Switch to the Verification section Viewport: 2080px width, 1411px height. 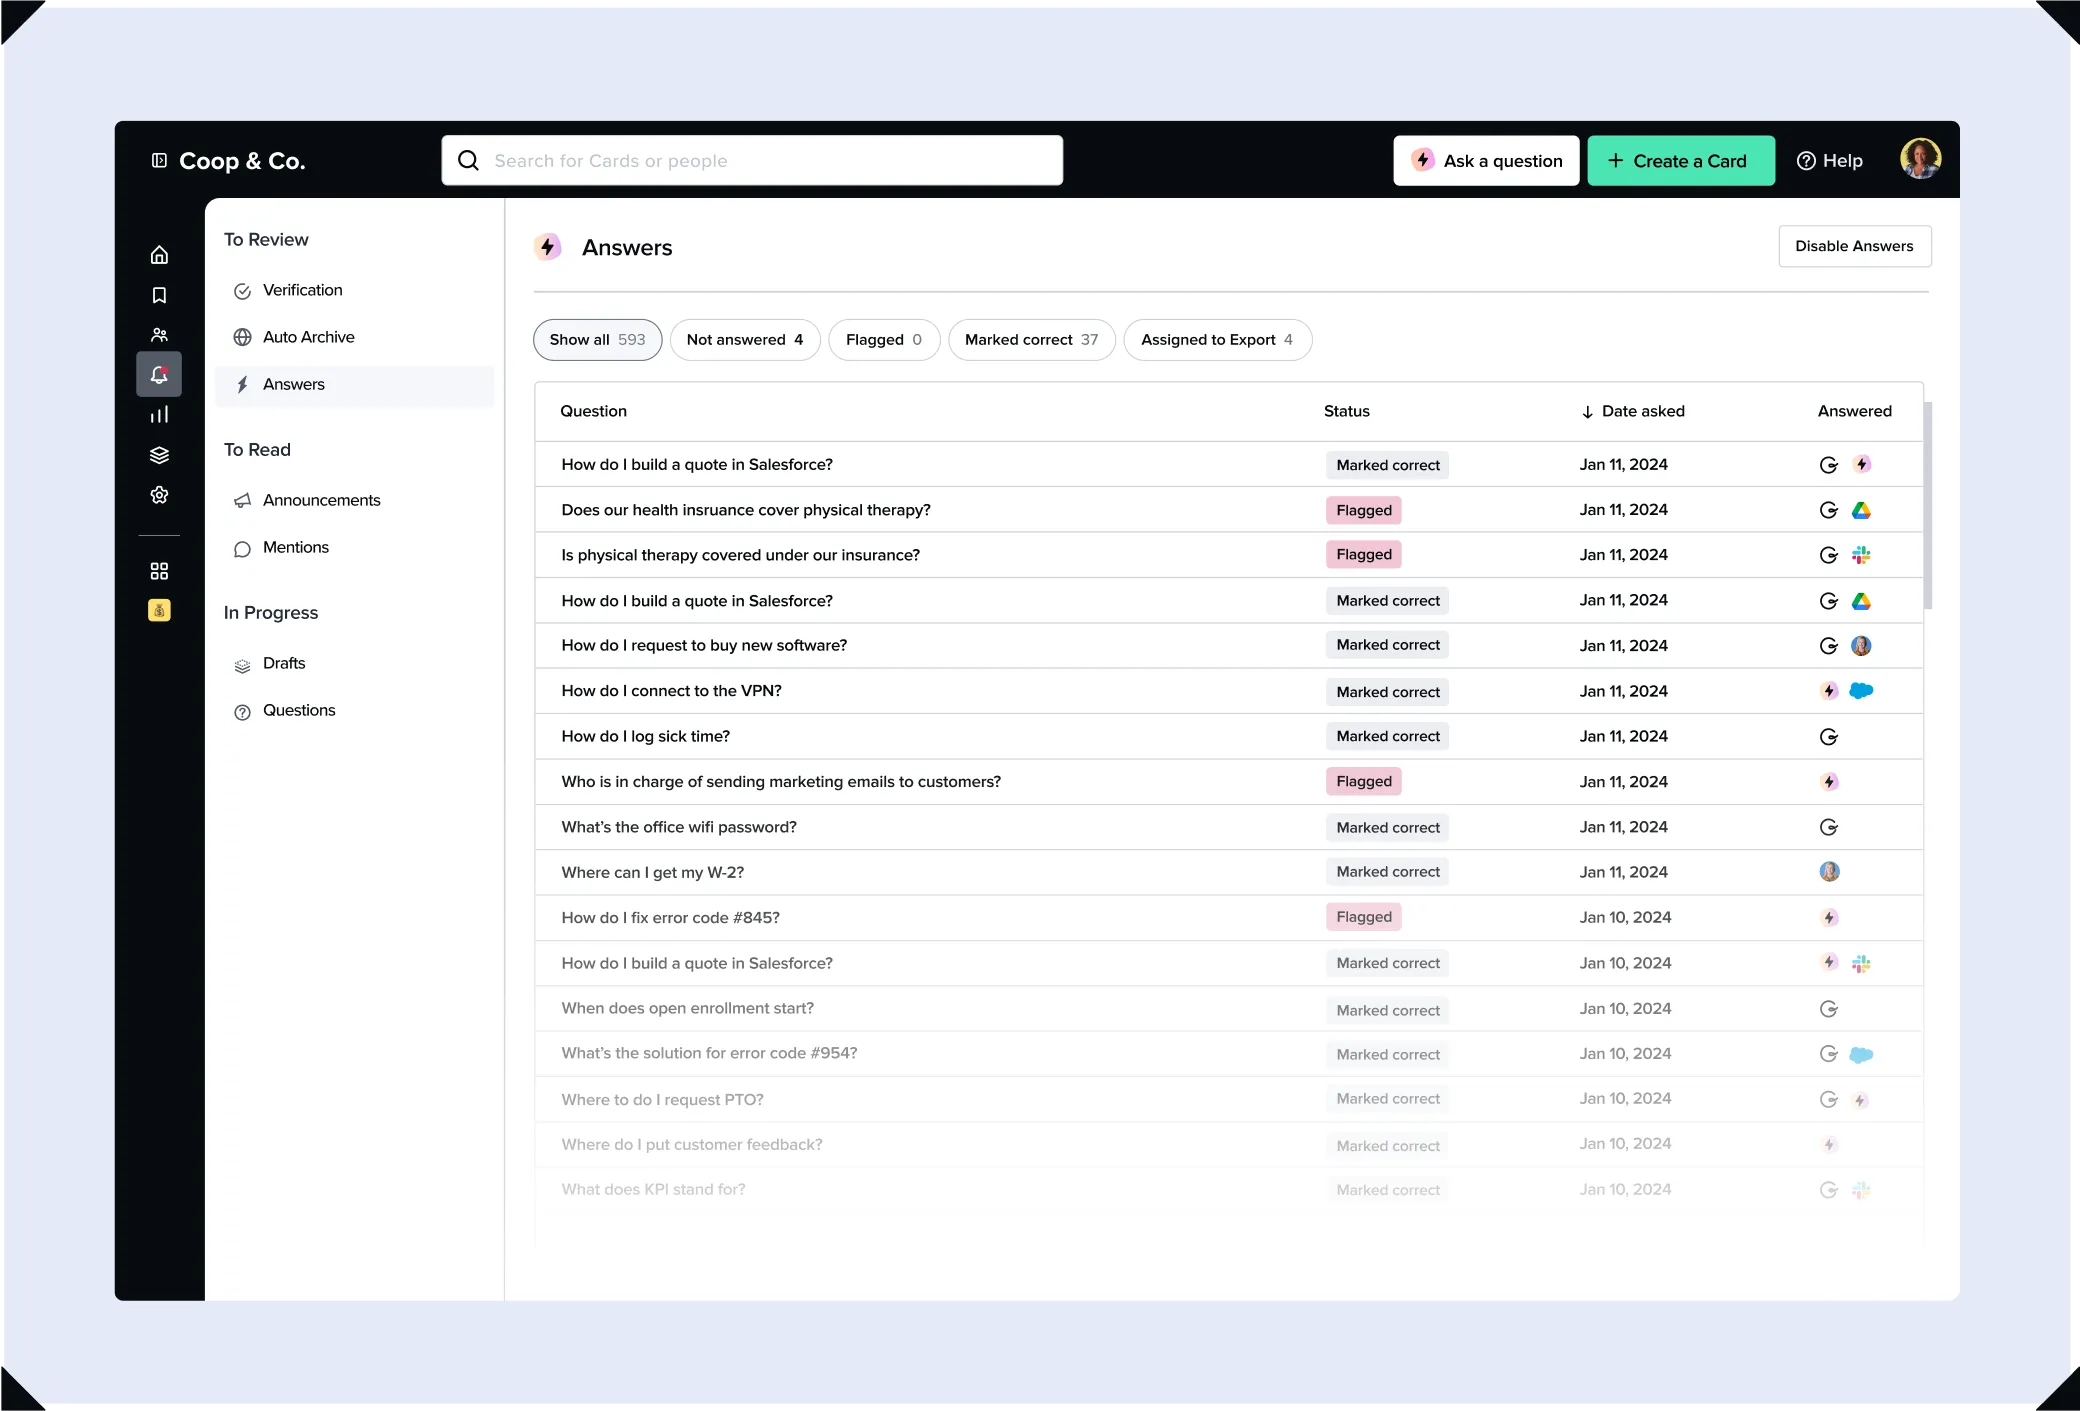[x=302, y=290]
